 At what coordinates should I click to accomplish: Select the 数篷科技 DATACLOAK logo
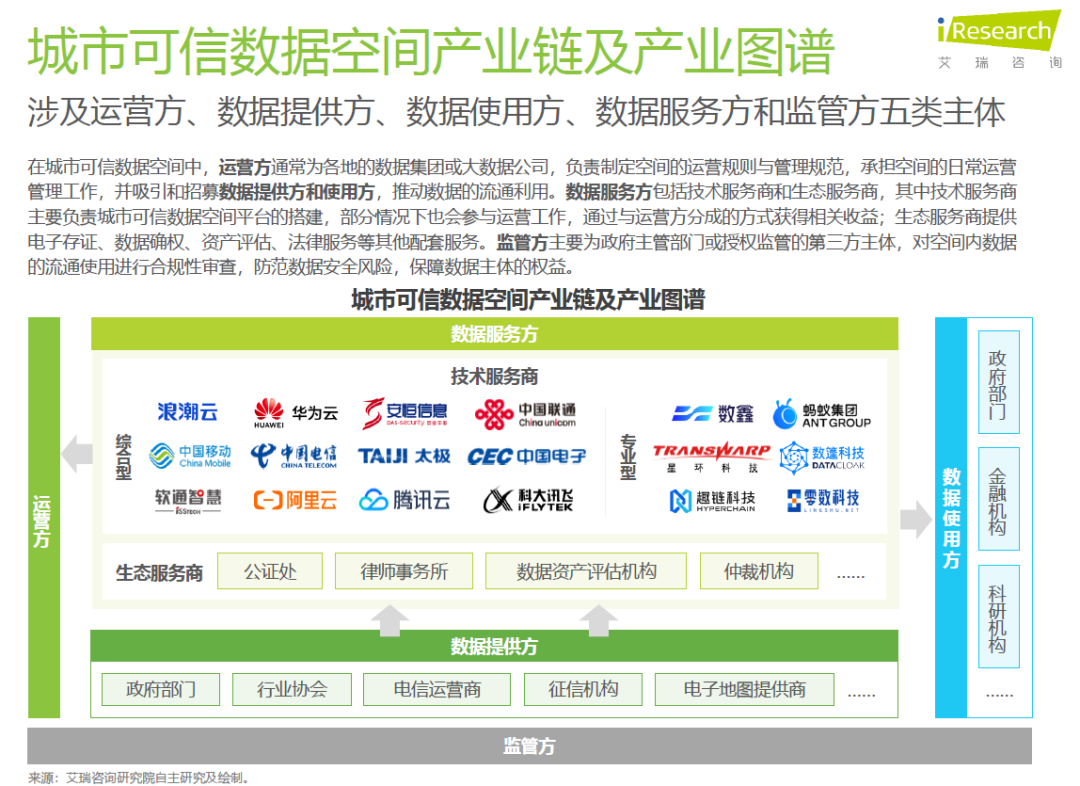[826, 457]
